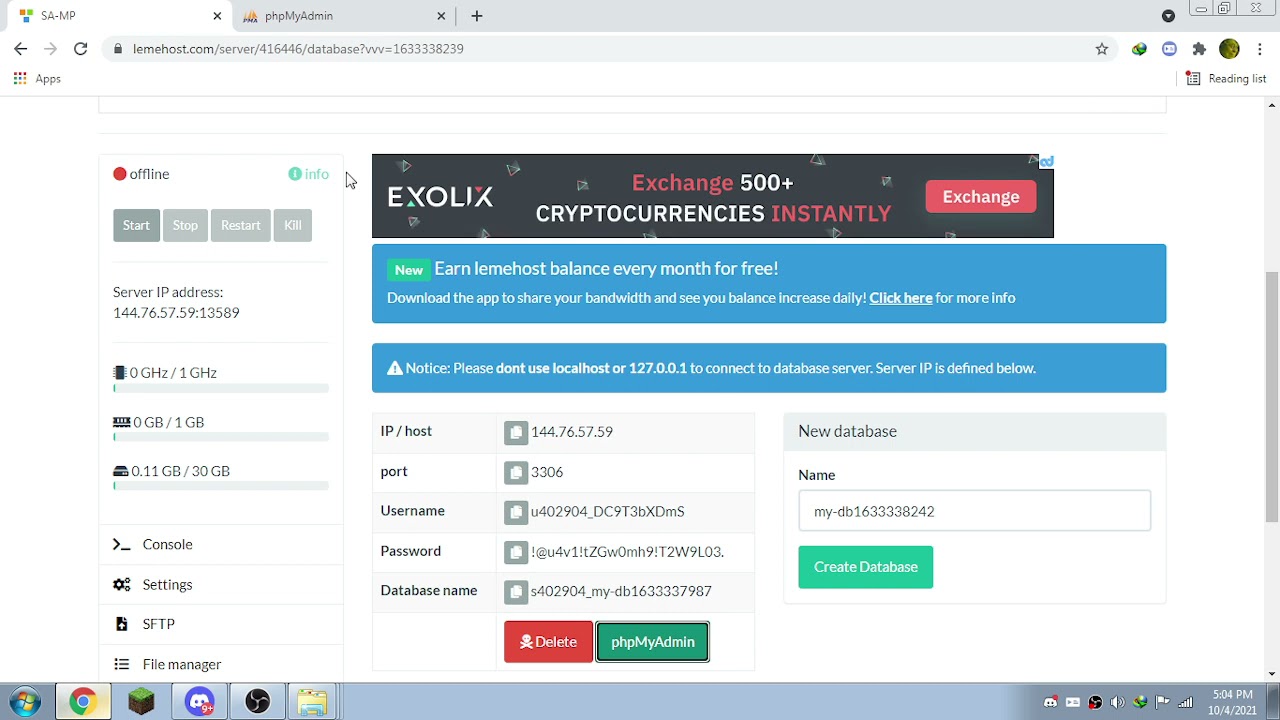The width and height of the screenshot is (1280, 720).
Task: Copy the Database name value icon
Action: click(x=516, y=592)
